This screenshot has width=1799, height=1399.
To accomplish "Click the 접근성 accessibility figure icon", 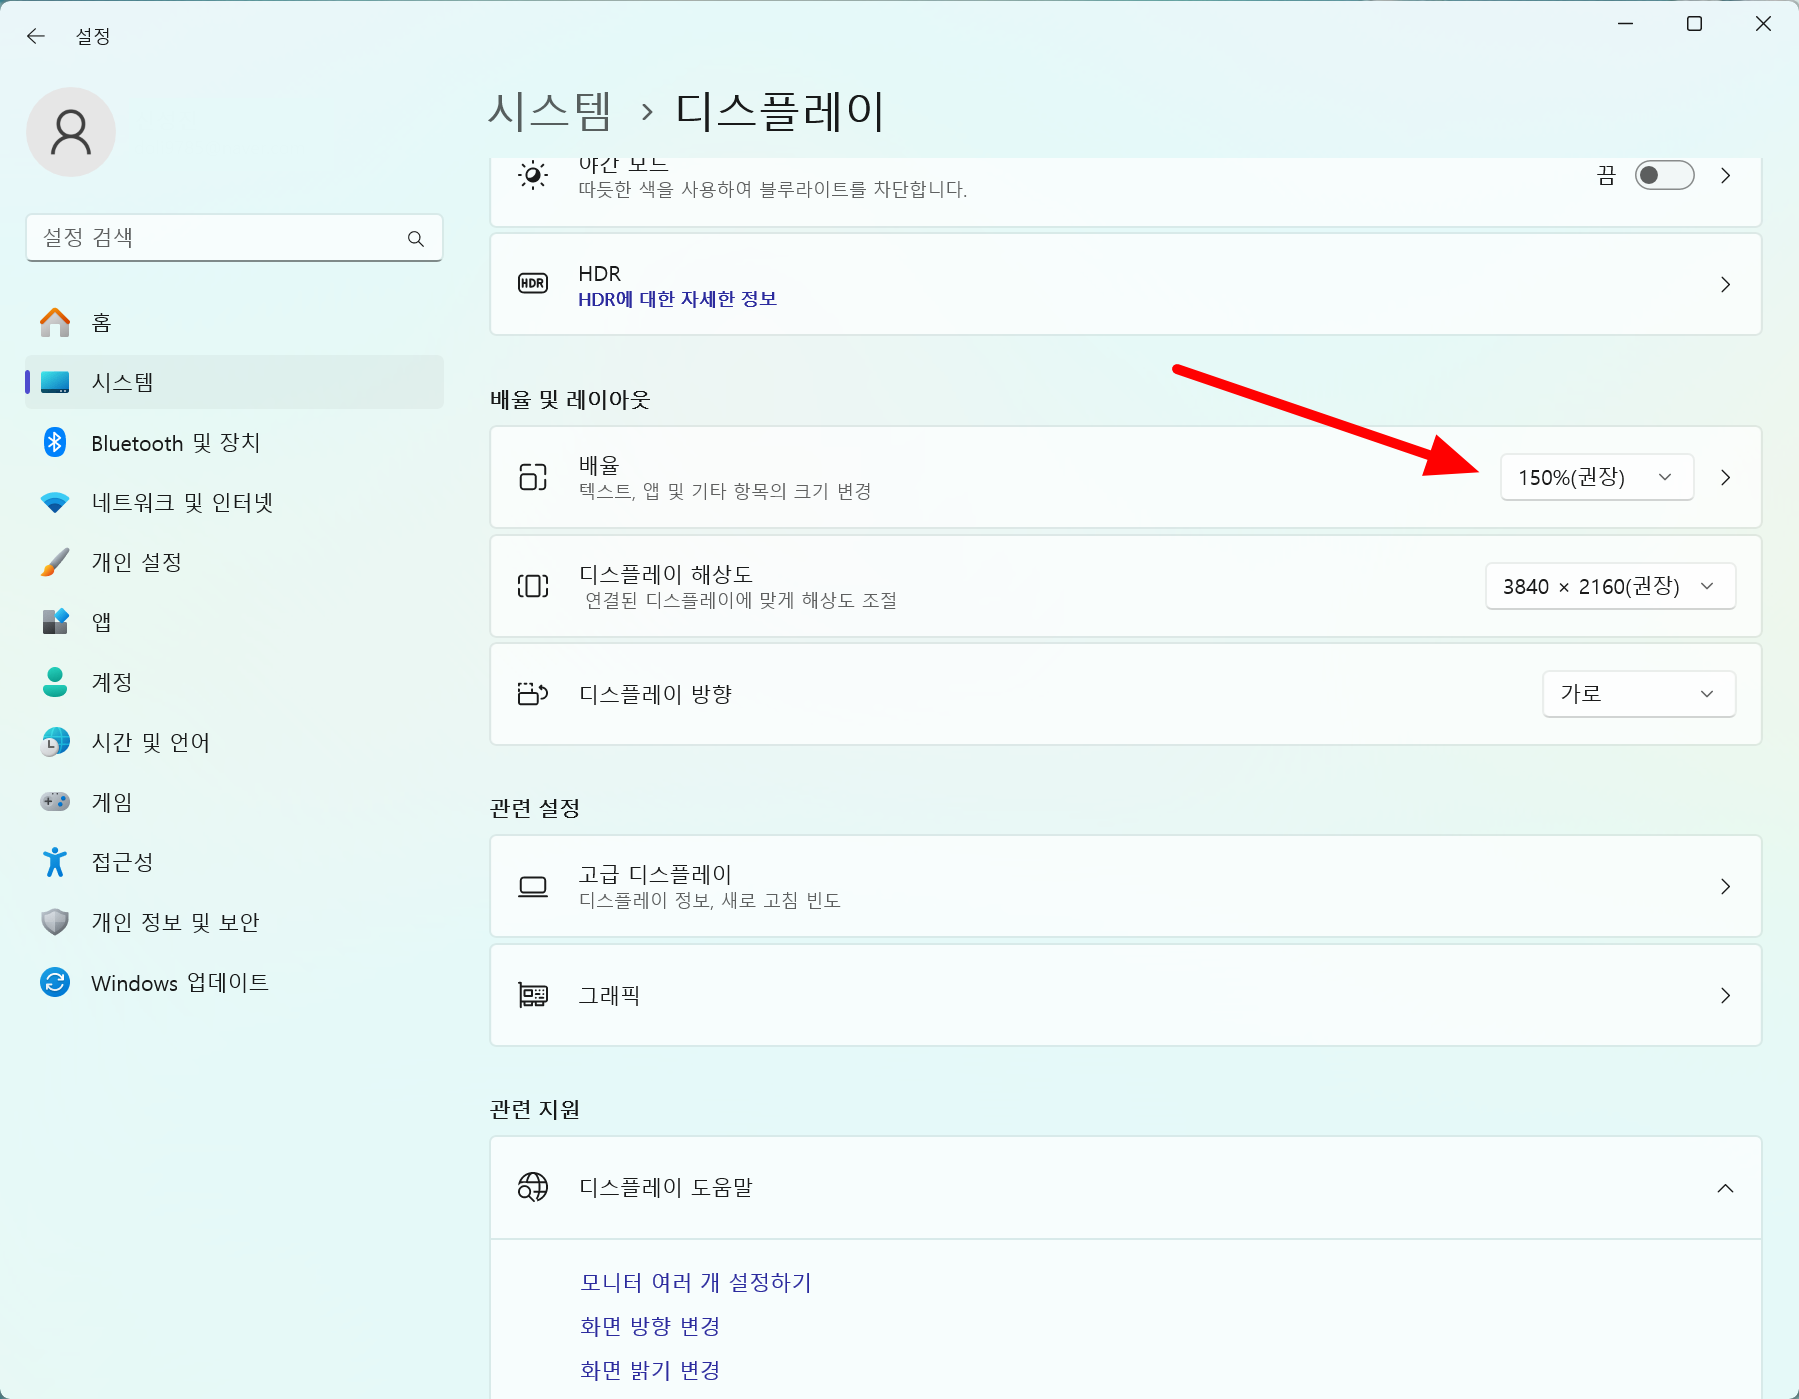I will pyautogui.click(x=55, y=862).
